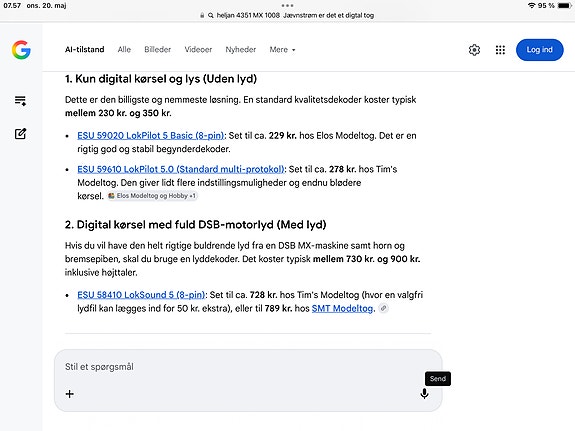Switch to the Videoer tab
The image size is (575, 431).
pyautogui.click(x=198, y=50)
